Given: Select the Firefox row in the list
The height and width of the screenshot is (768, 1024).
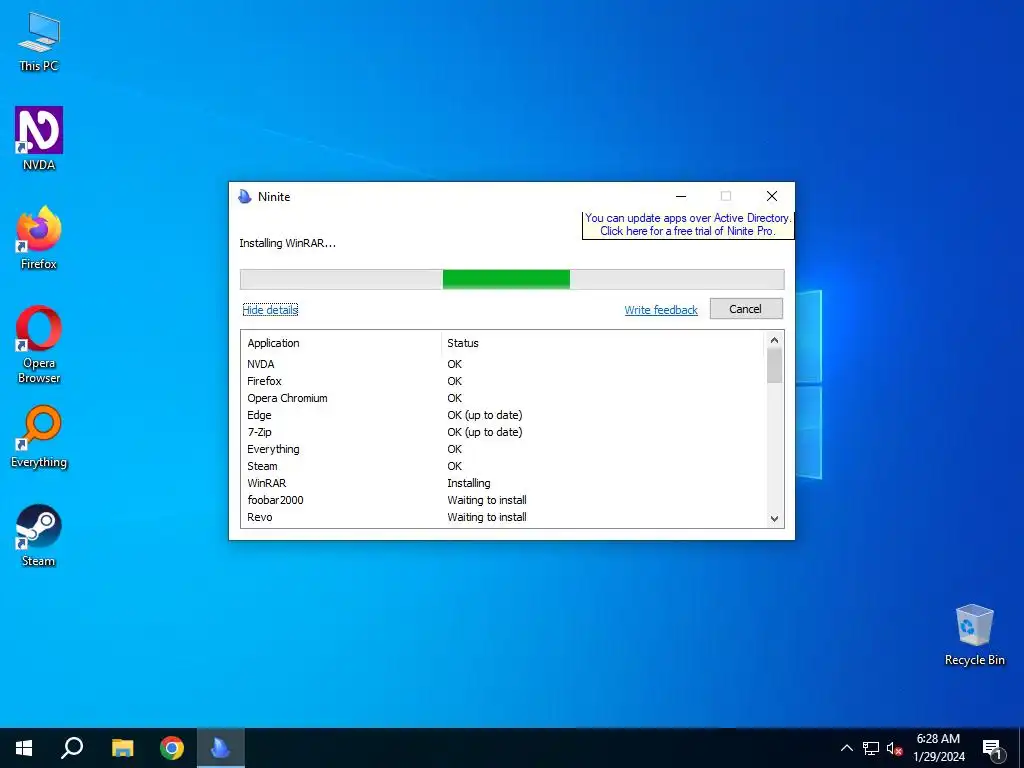Looking at the screenshot, I should [503, 381].
